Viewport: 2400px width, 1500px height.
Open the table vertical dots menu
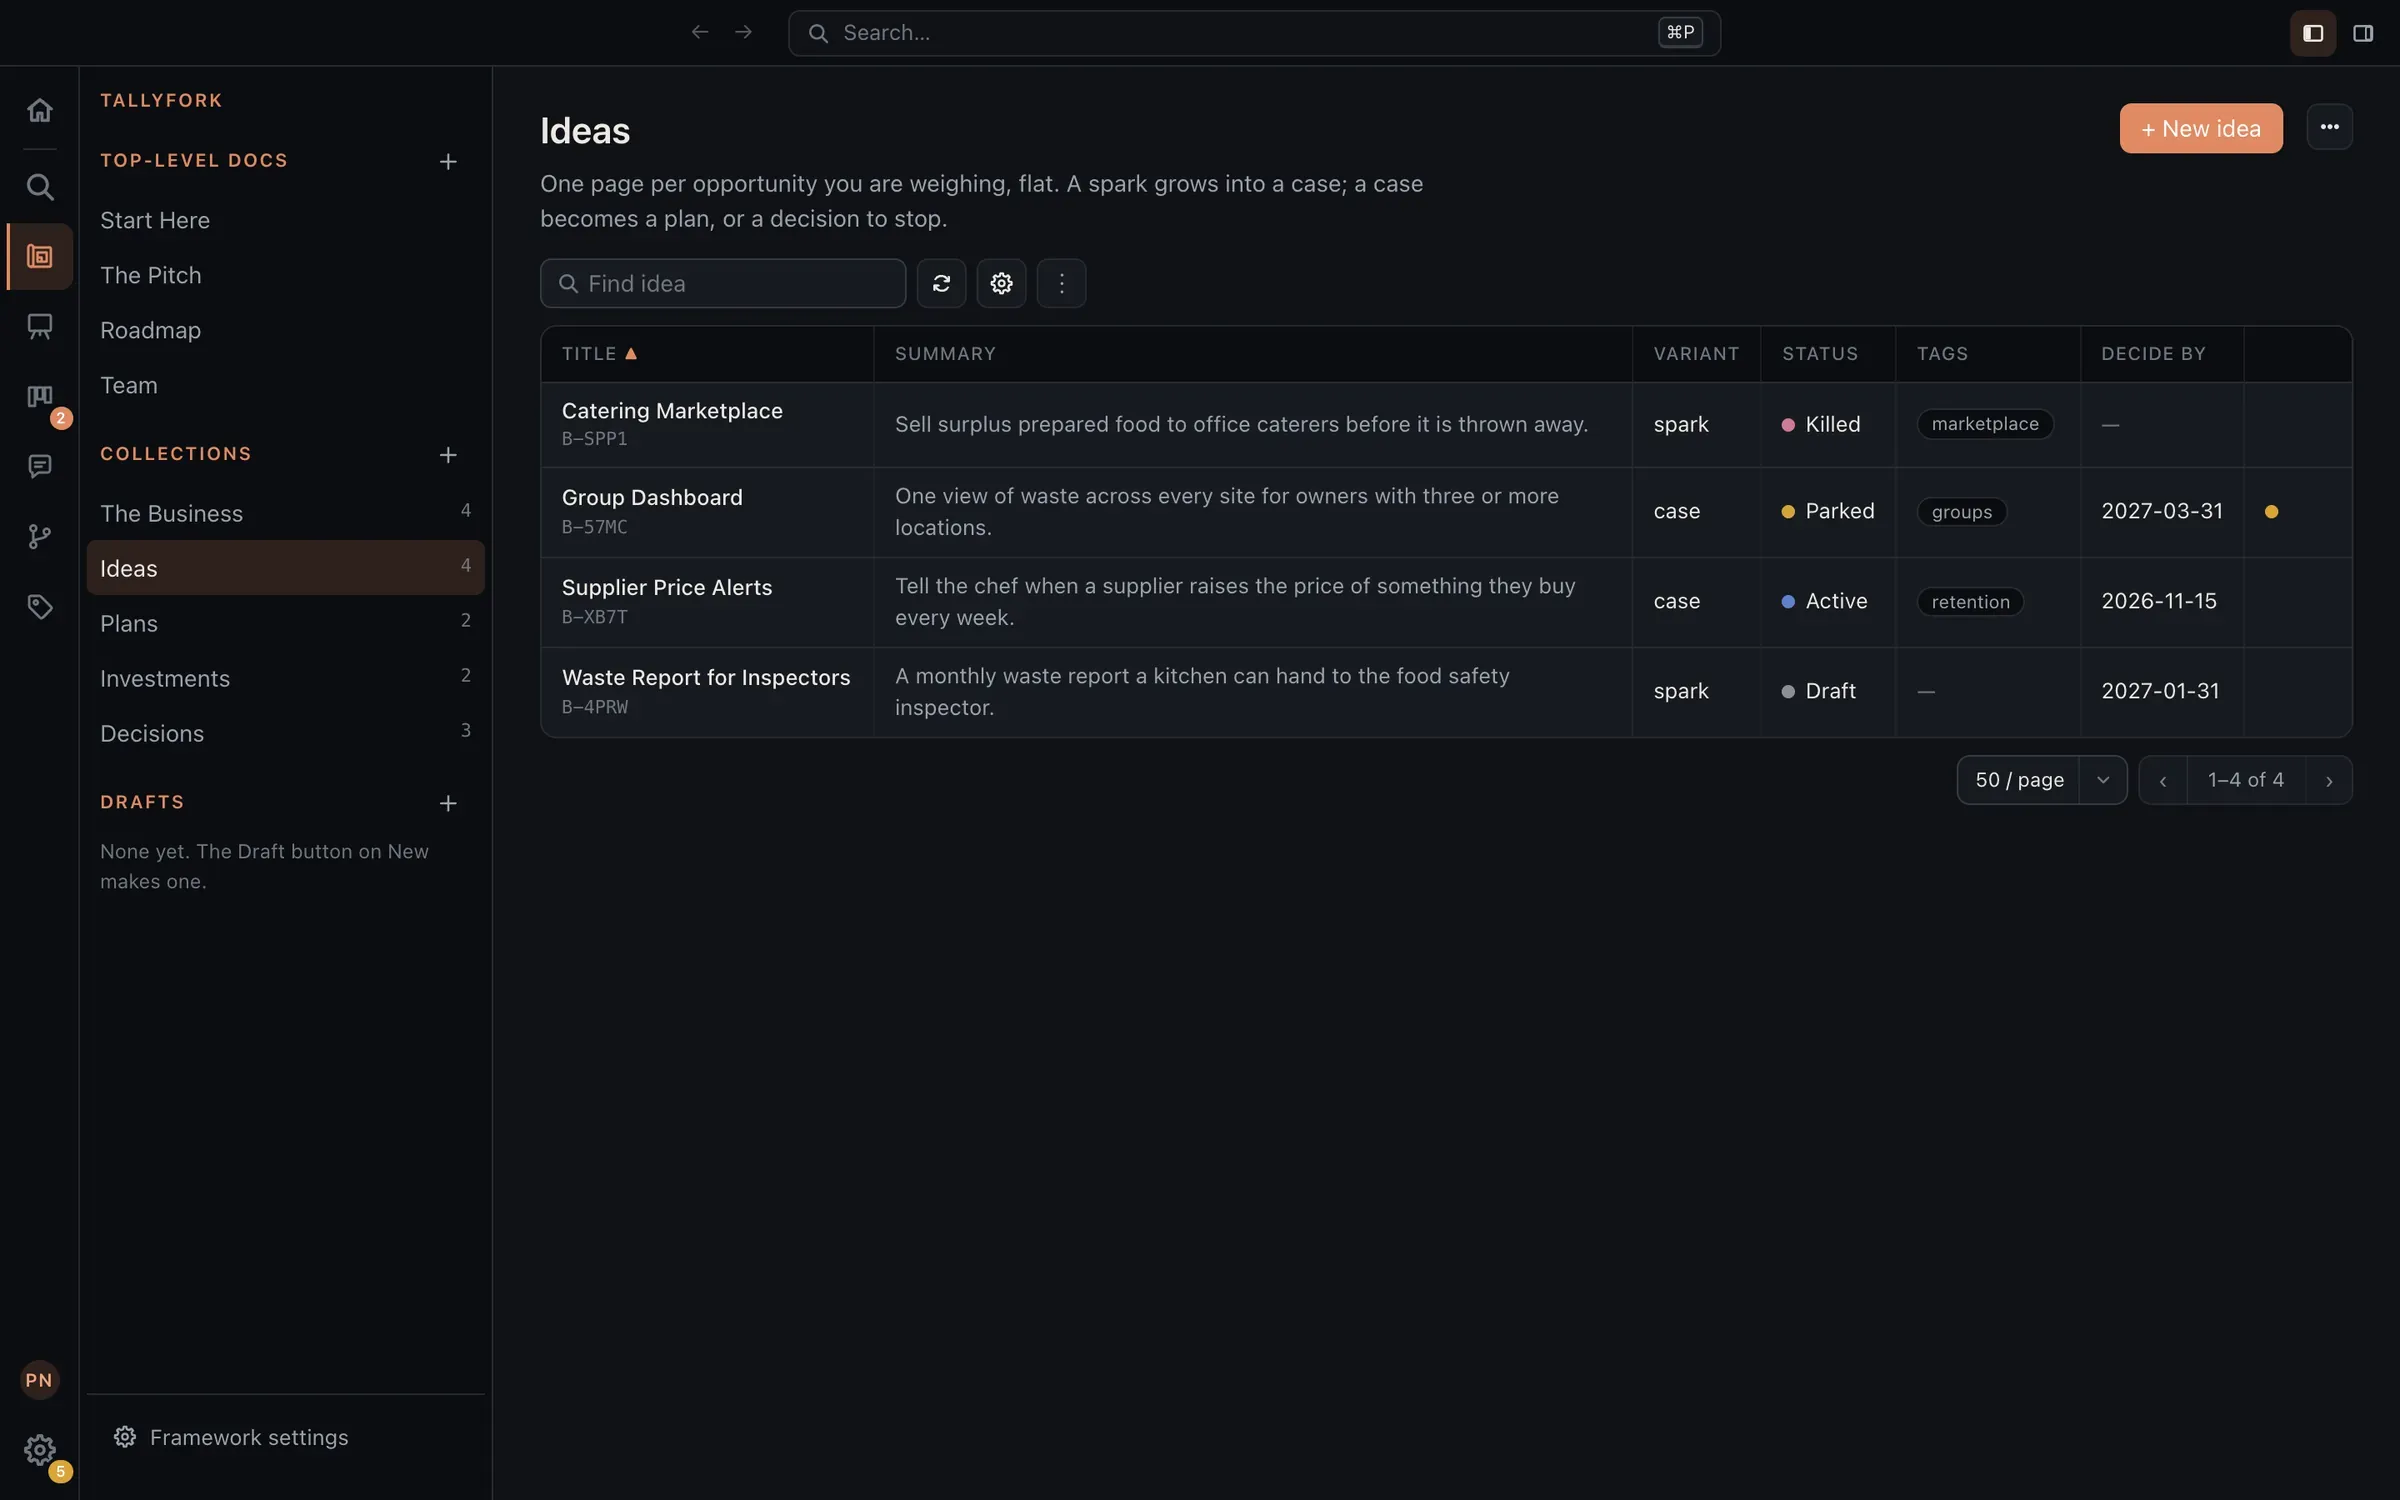click(1061, 284)
